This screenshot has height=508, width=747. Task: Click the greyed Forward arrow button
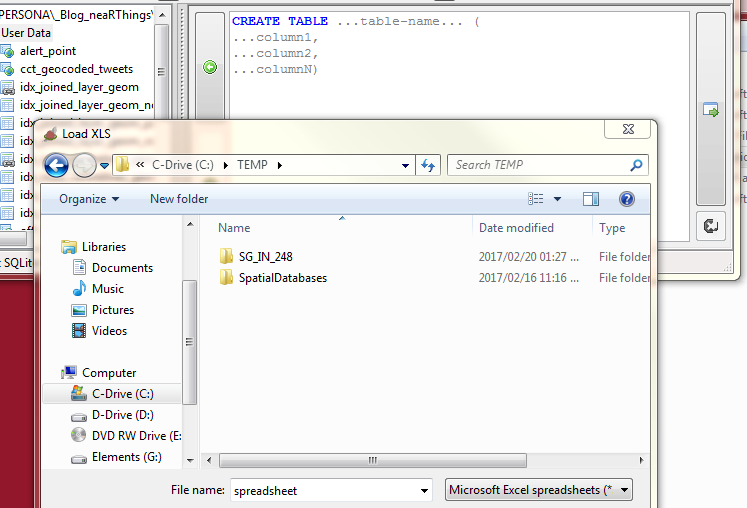click(84, 165)
